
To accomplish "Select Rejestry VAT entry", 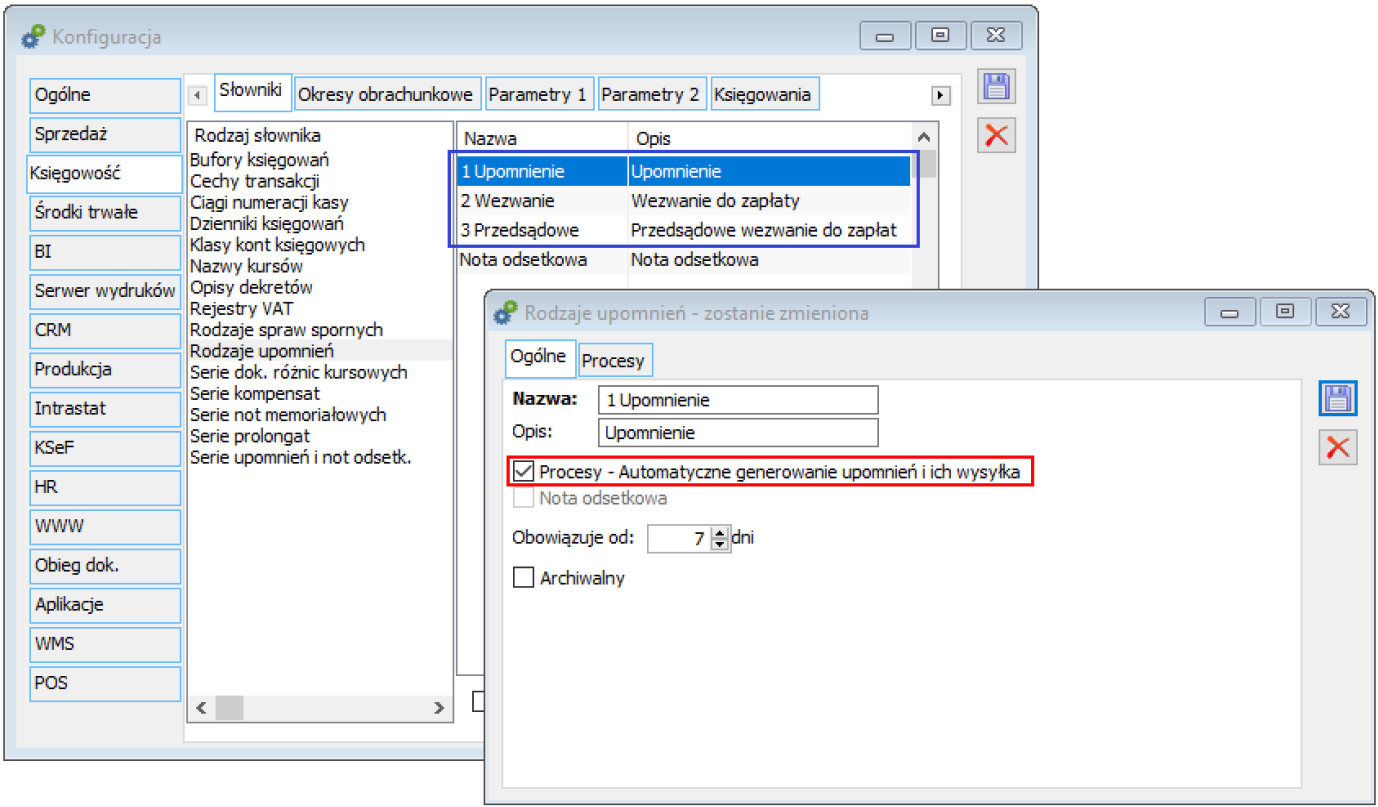I will 320,308.
